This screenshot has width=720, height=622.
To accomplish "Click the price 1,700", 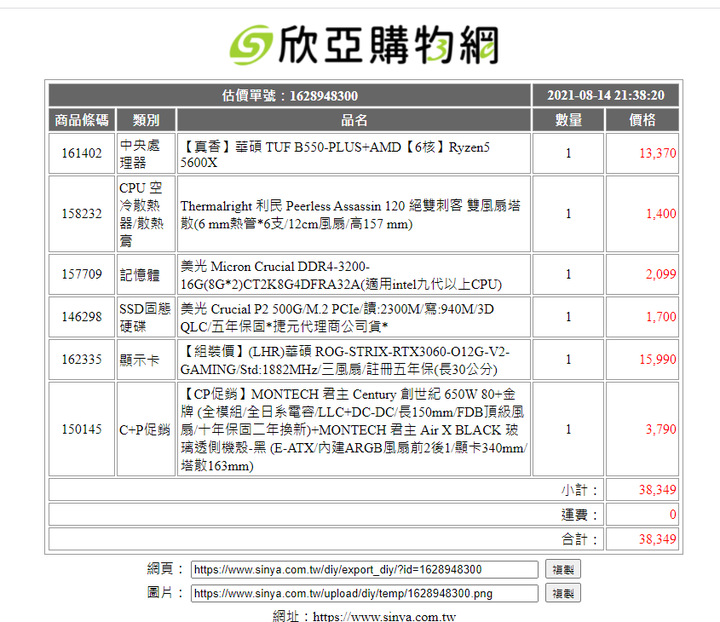I will 661,317.
